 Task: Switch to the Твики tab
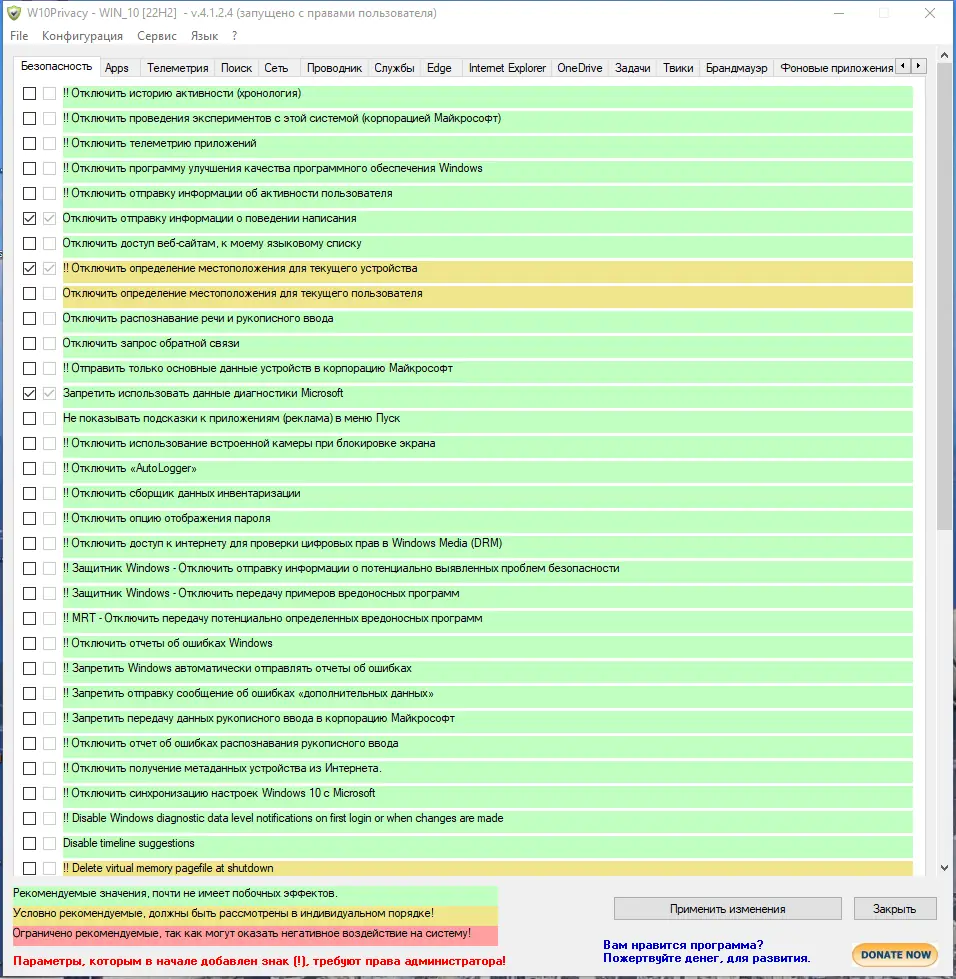pyautogui.click(x=678, y=68)
